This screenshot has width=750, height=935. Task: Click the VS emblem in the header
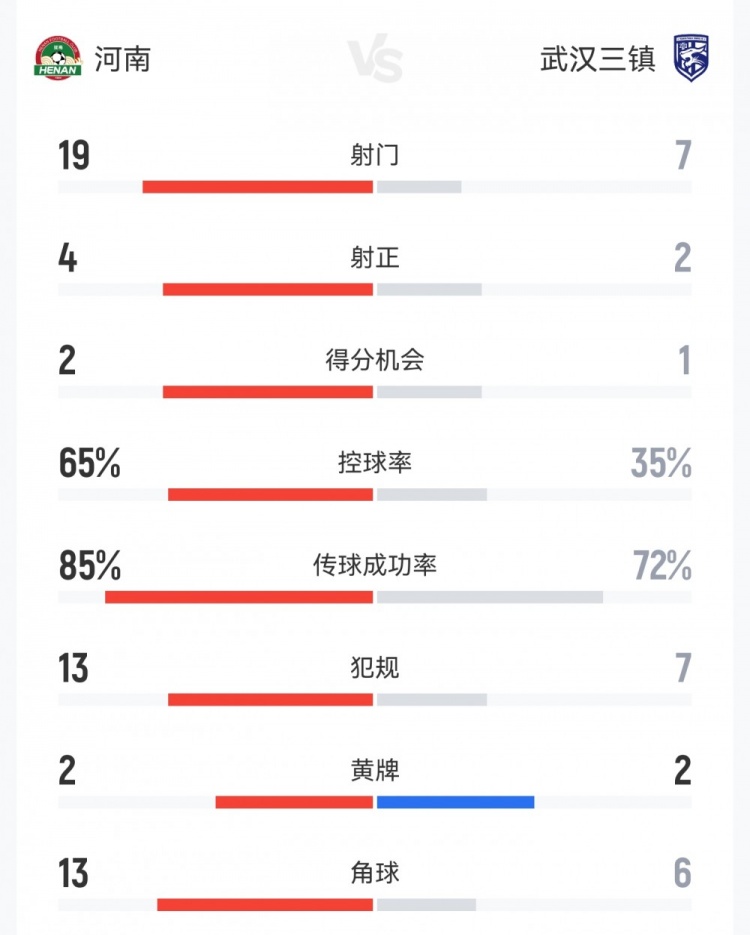point(376,60)
